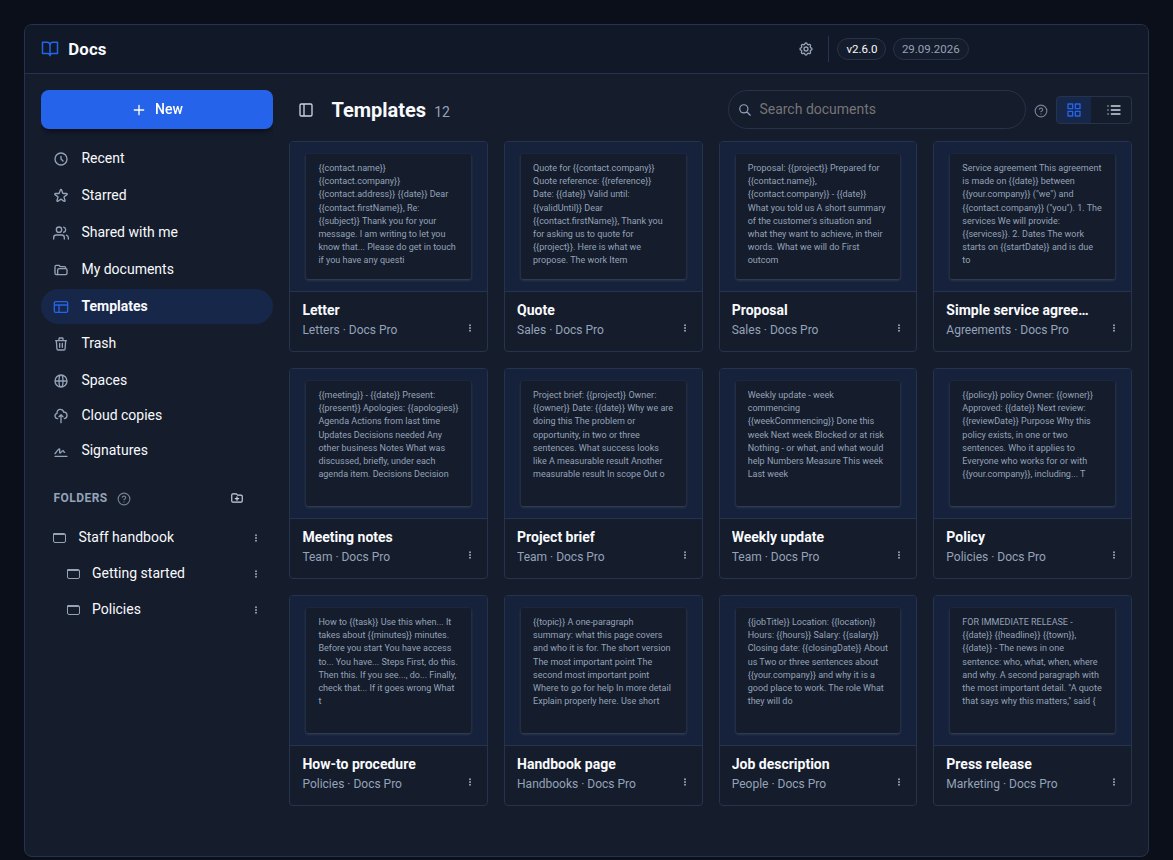Open the Weekly update template preview
Image resolution: width=1173 pixels, height=860 pixels.
(x=818, y=443)
